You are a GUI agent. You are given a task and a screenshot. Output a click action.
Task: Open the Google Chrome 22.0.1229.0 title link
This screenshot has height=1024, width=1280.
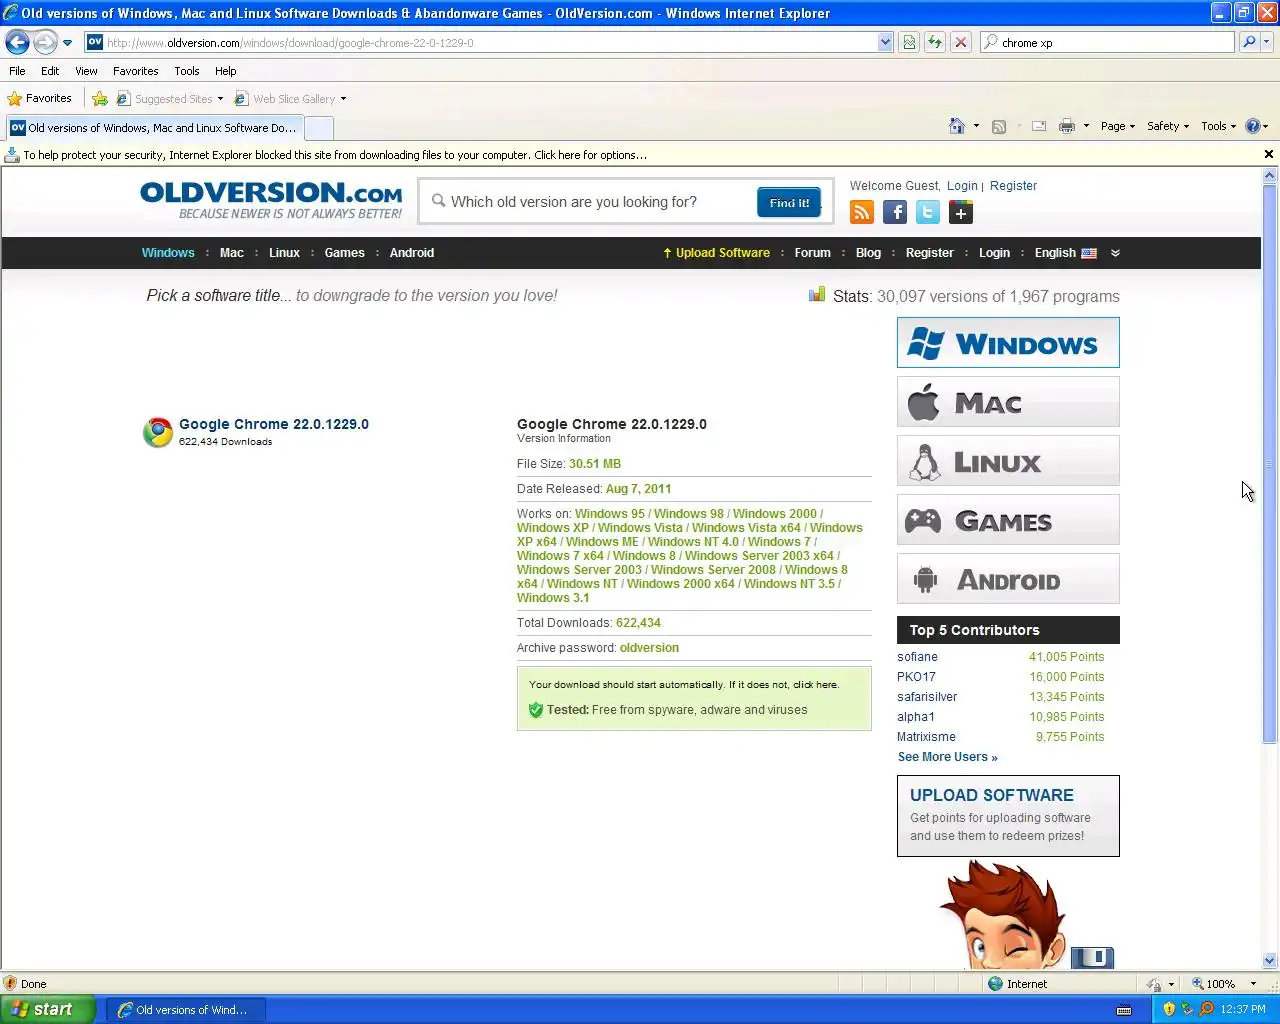pos(274,424)
